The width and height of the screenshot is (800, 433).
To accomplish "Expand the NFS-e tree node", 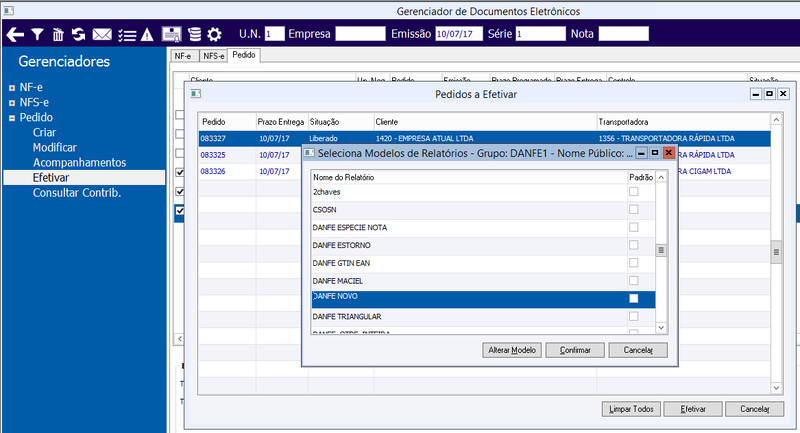I will click(12, 103).
